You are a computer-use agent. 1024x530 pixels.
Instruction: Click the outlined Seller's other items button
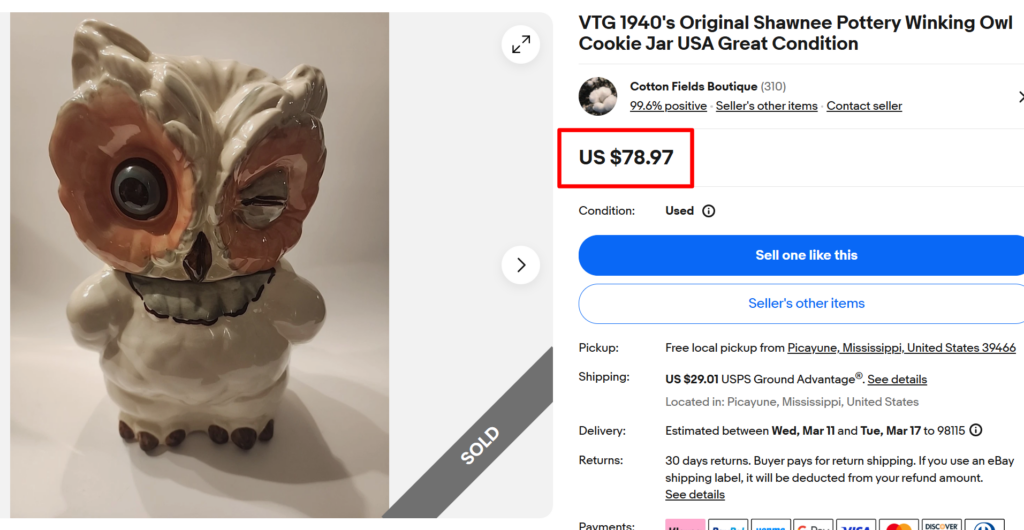tap(806, 303)
